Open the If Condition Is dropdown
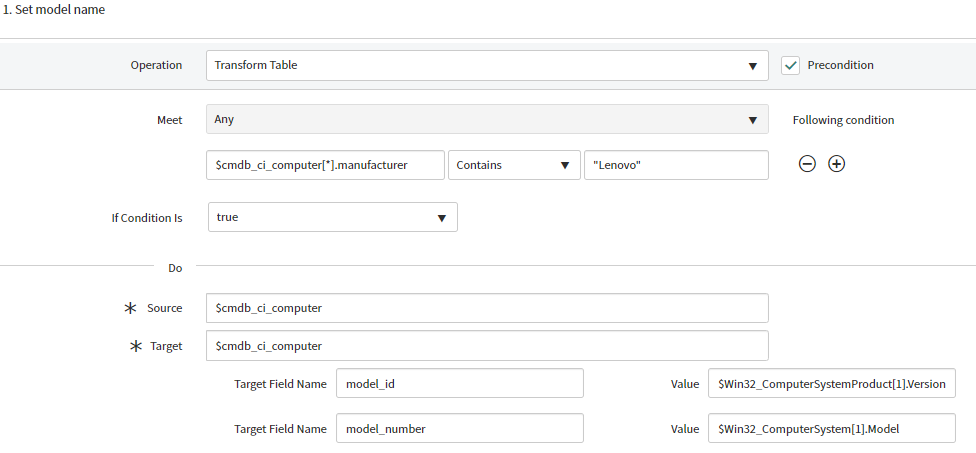 click(x=333, y=217)
